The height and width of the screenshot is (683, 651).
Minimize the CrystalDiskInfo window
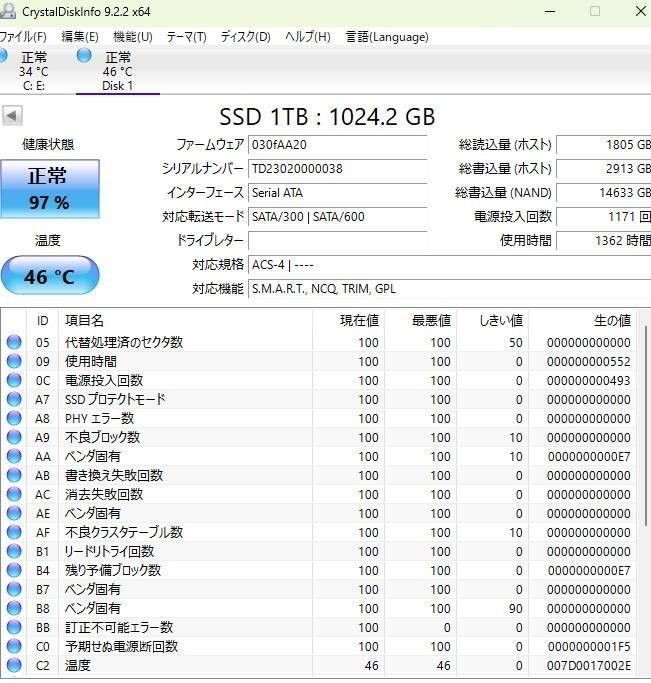click(550, 12)
